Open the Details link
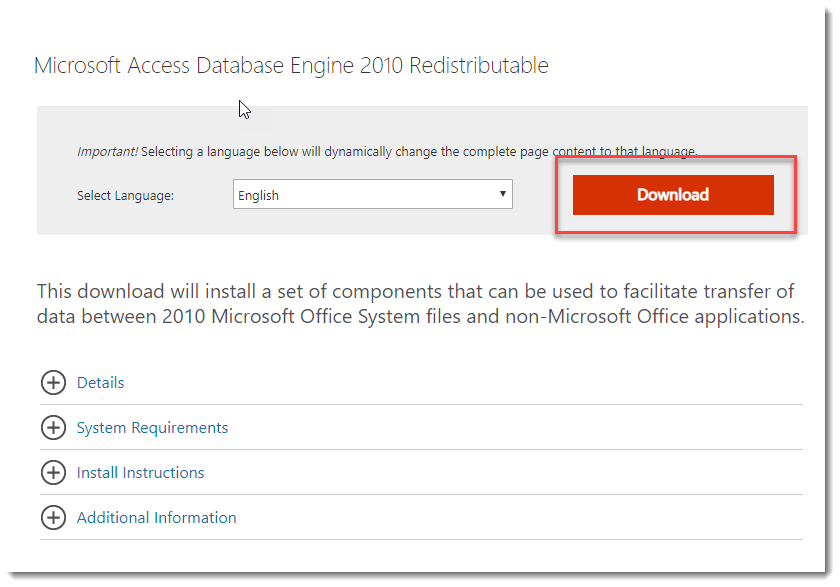The height and width of the screenshot is (587, 840). tap(100, 382)
